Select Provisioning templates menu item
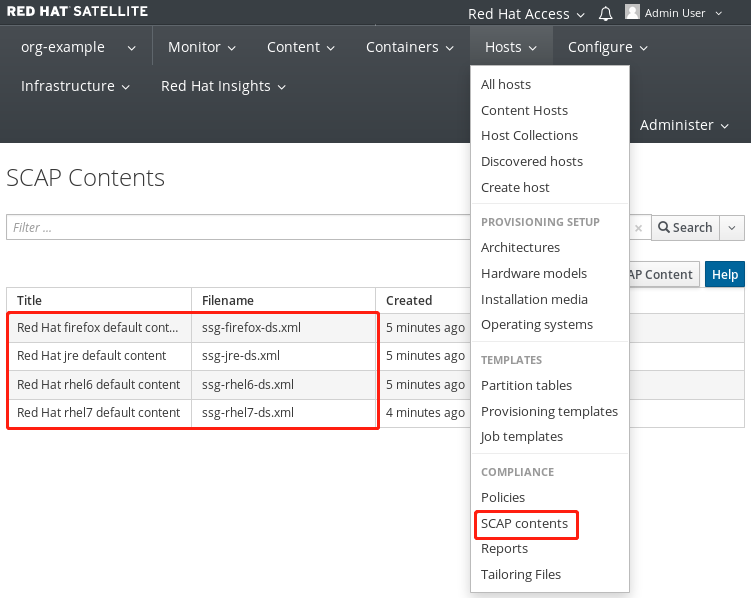This screenshot has width=751, height=598. click(549, 411)
